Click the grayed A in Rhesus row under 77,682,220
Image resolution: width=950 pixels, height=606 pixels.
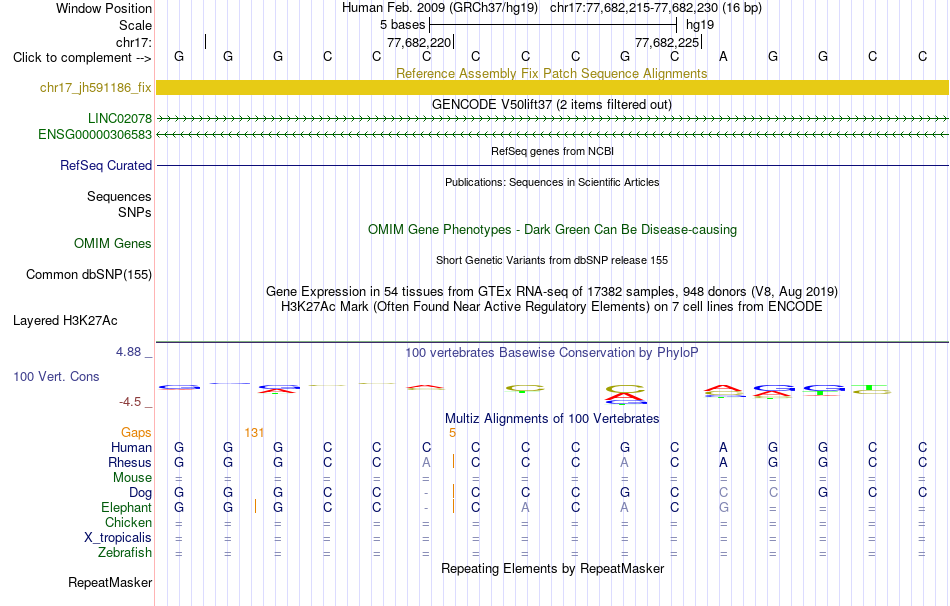[x=427, y=462]
